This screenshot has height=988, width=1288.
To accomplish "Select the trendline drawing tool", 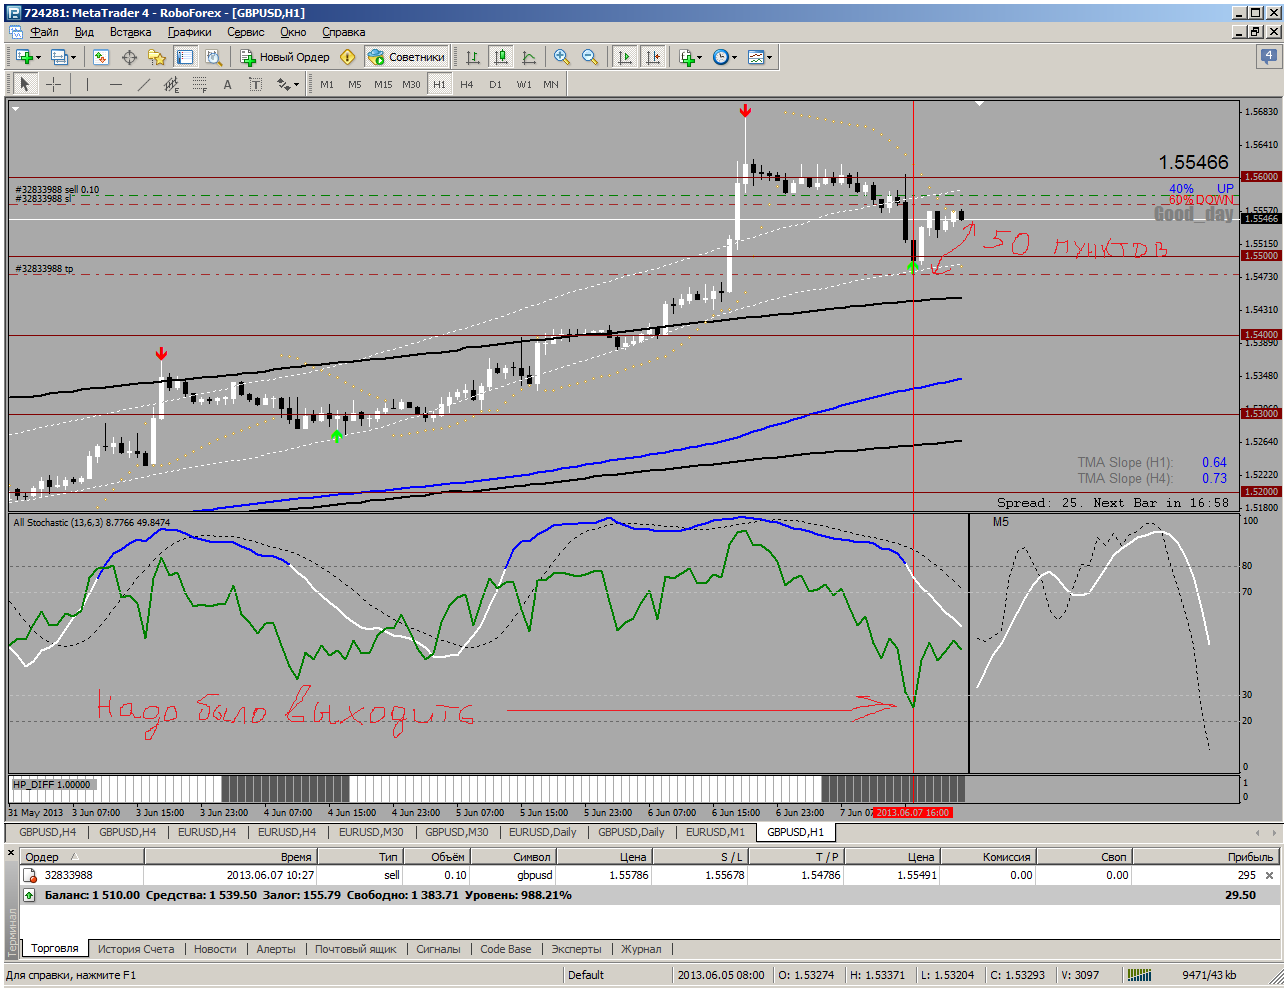I will tap(143, 84).
